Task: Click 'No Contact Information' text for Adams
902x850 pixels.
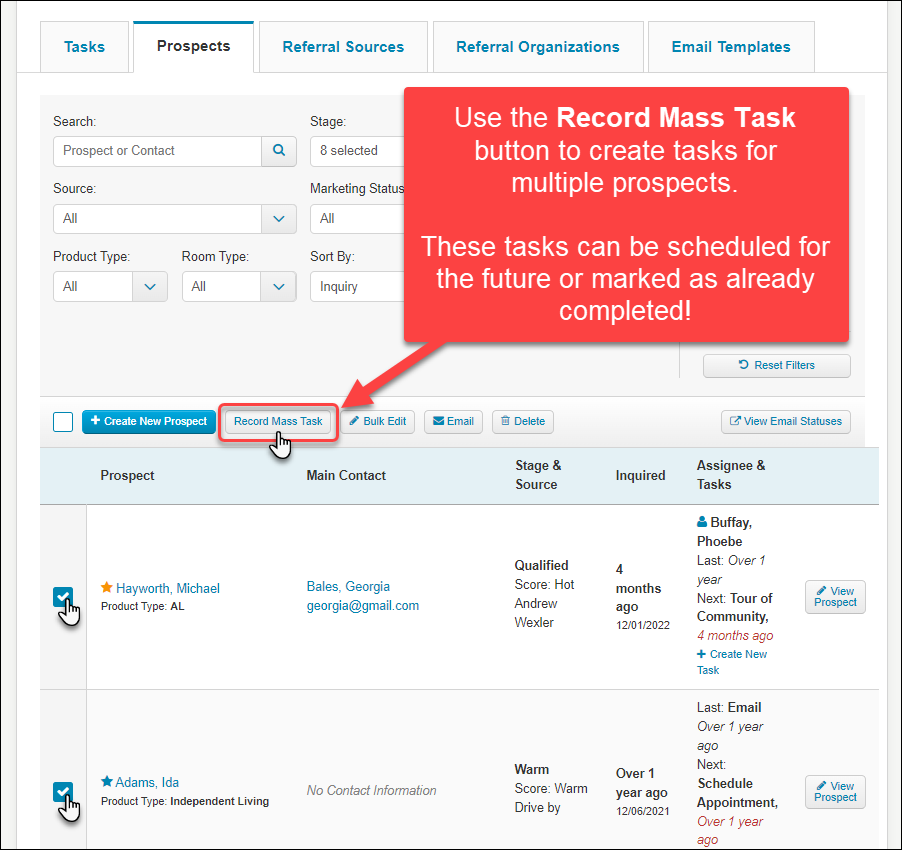Action: tap(372, 791)
